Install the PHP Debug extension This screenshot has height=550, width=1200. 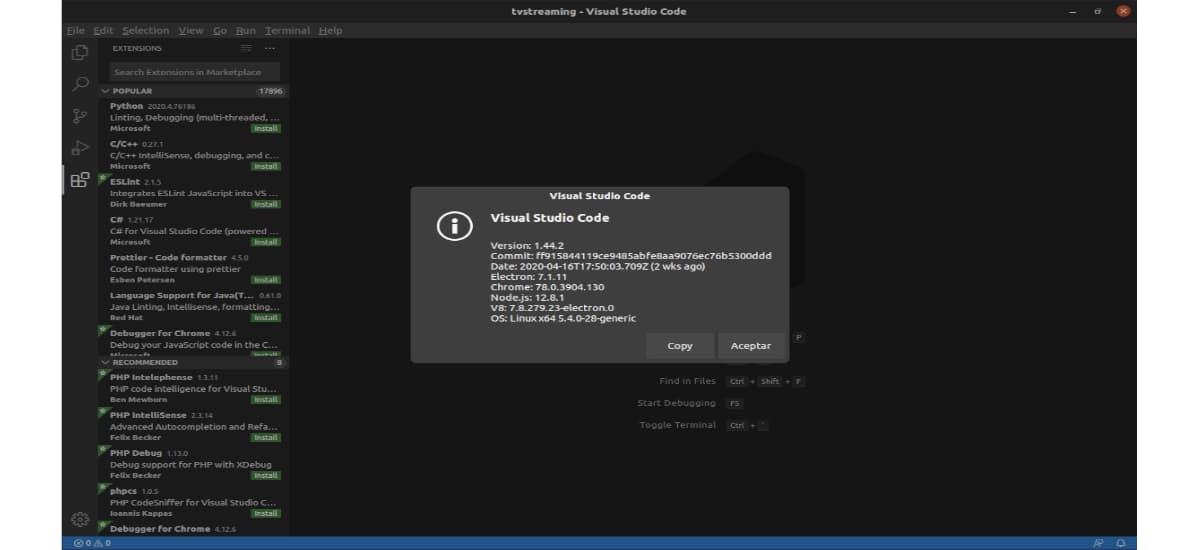point(266,475)
